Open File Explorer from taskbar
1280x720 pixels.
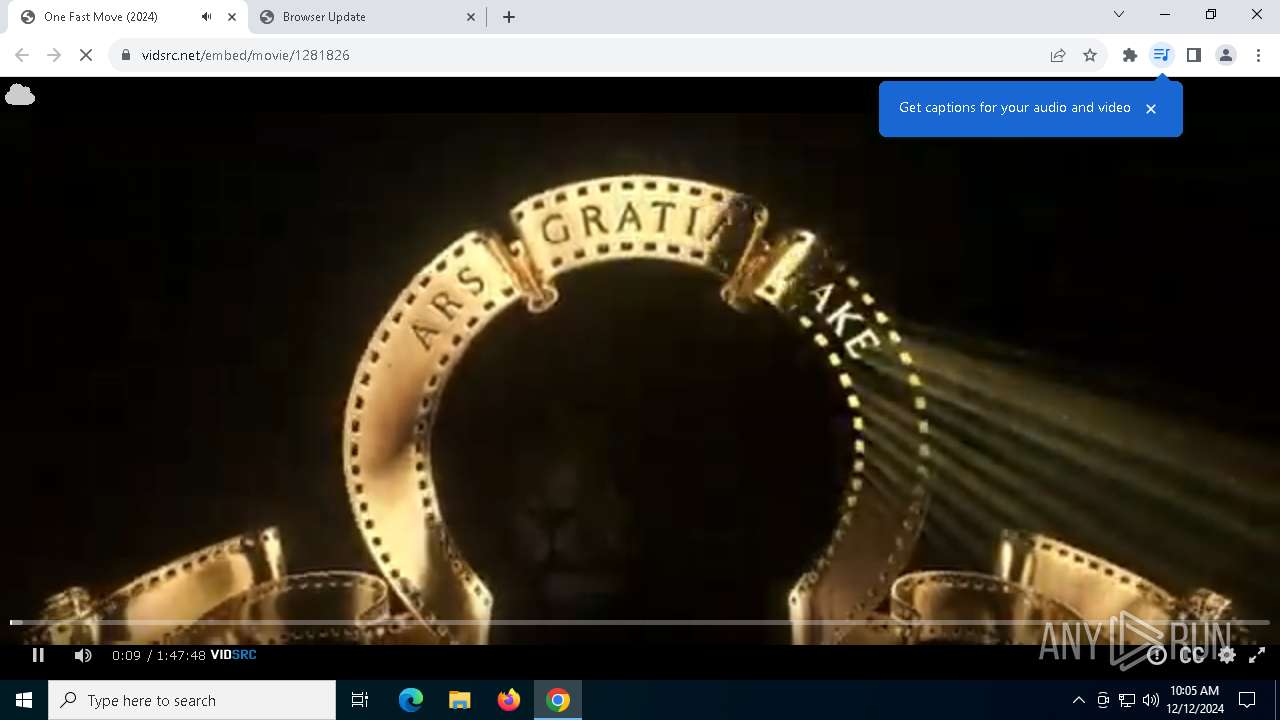pyautogui.click(x=460, y=700)
